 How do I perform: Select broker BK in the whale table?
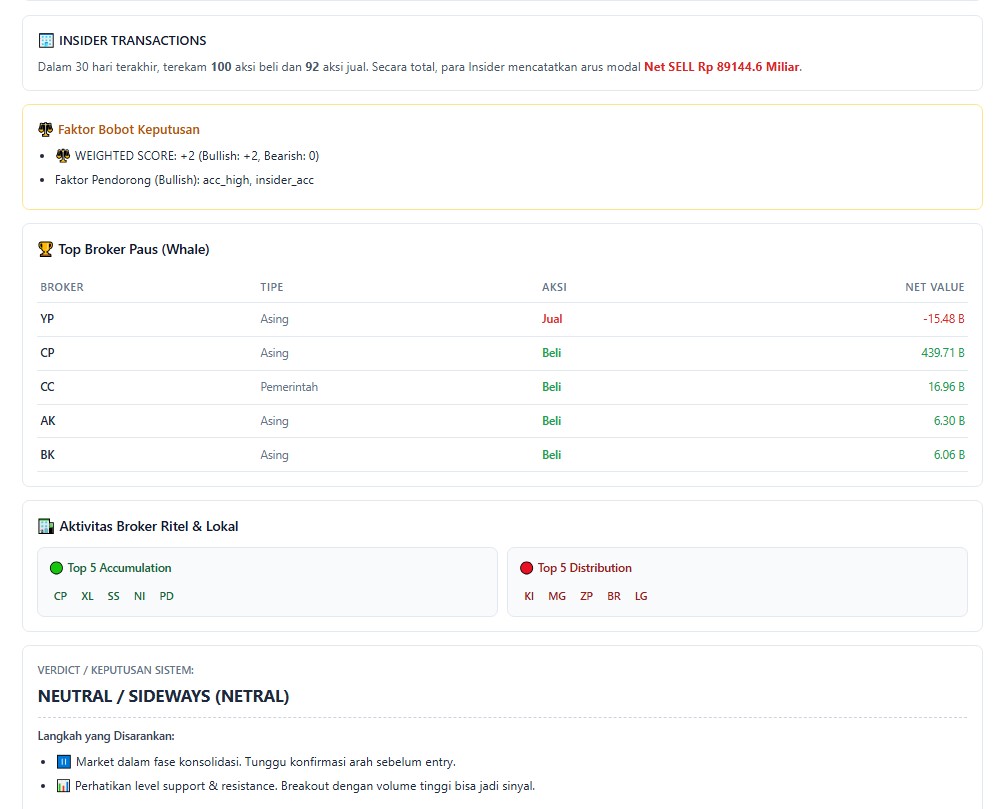tap(47, 455)
